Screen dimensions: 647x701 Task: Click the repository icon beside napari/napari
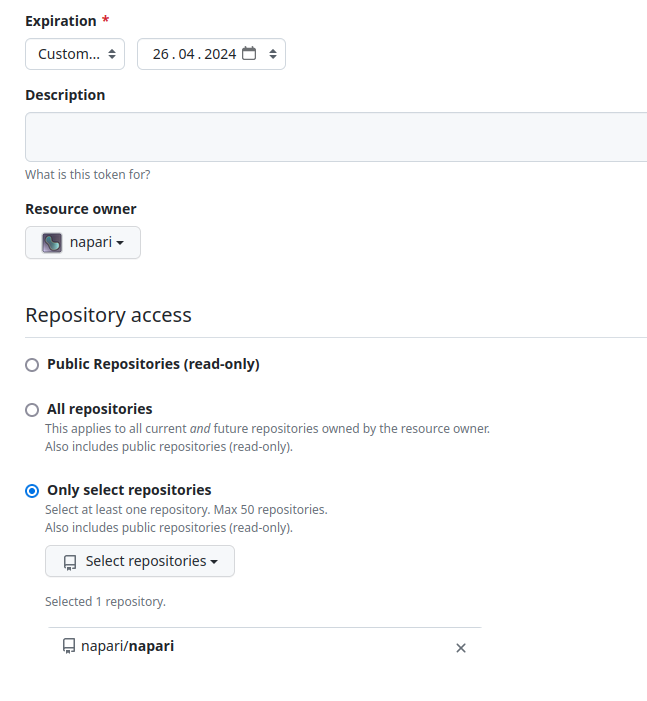click(x=69, y=647)
